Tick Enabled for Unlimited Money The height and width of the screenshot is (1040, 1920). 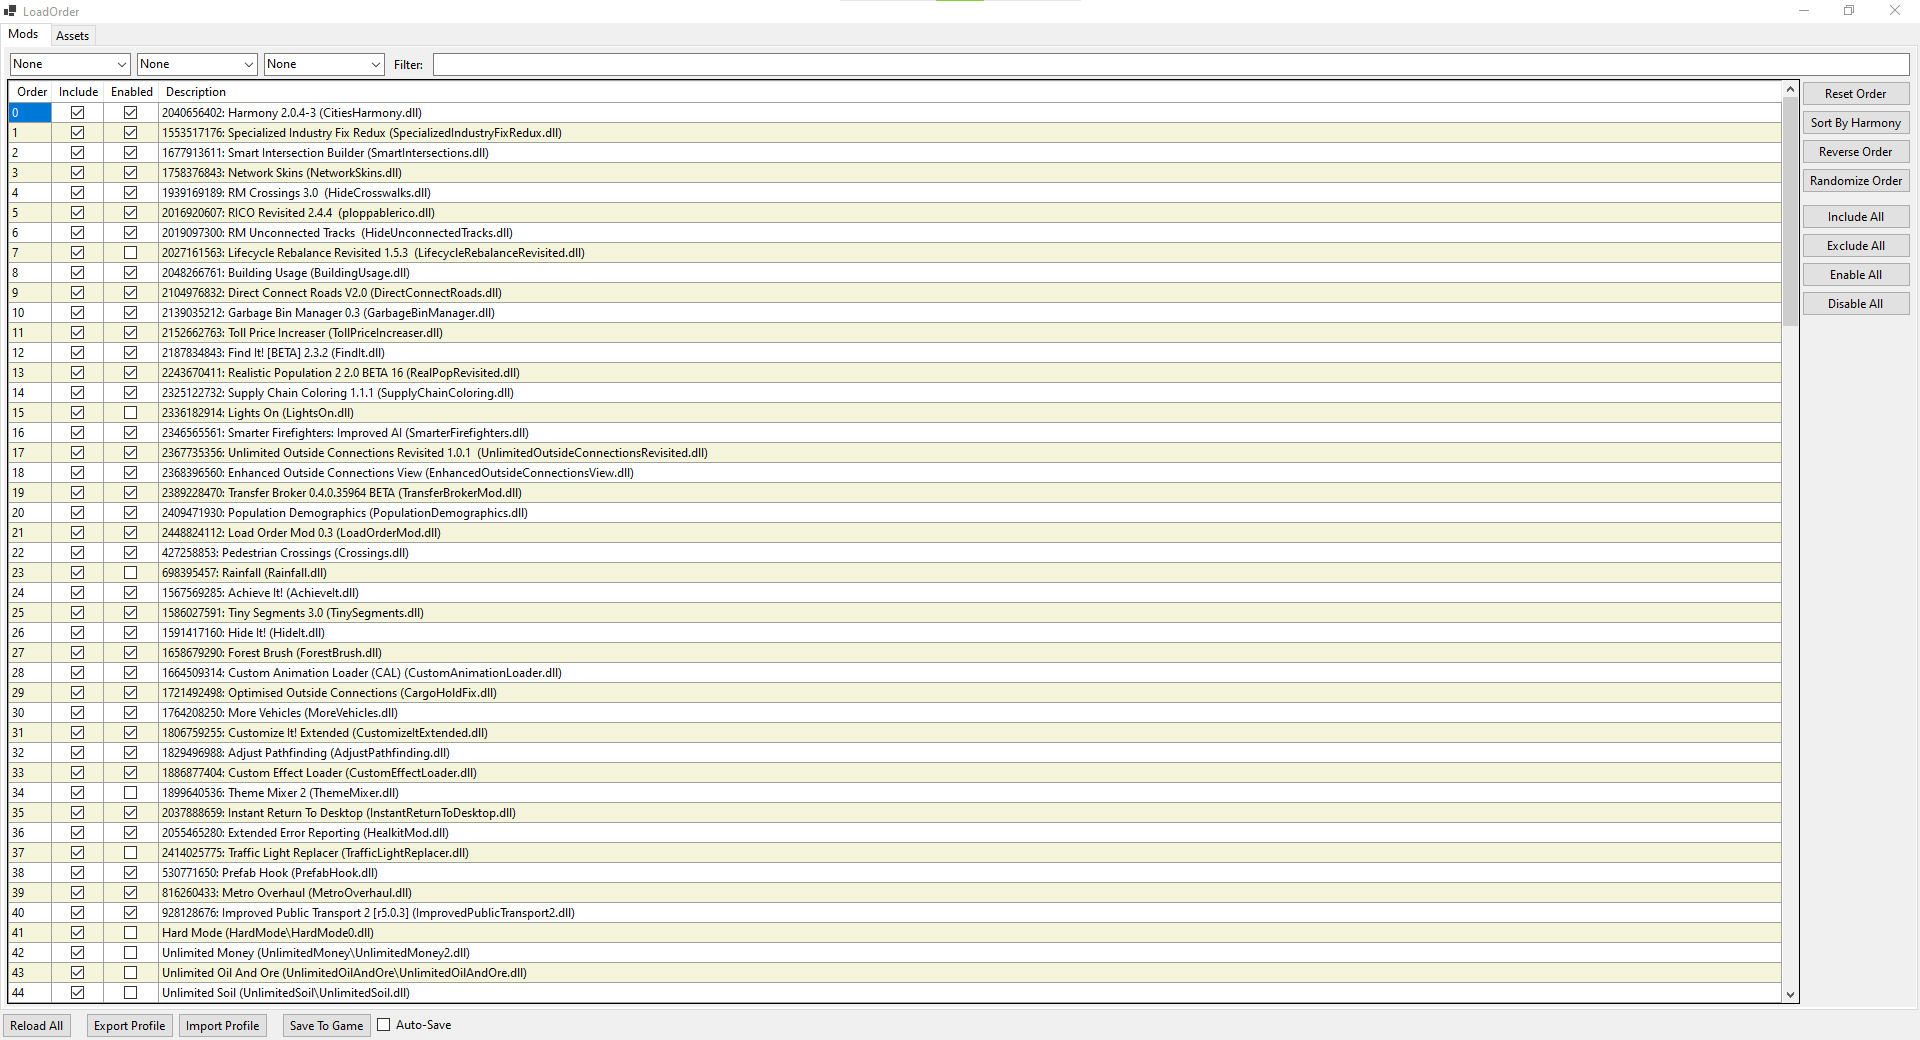tap(130, 953)
